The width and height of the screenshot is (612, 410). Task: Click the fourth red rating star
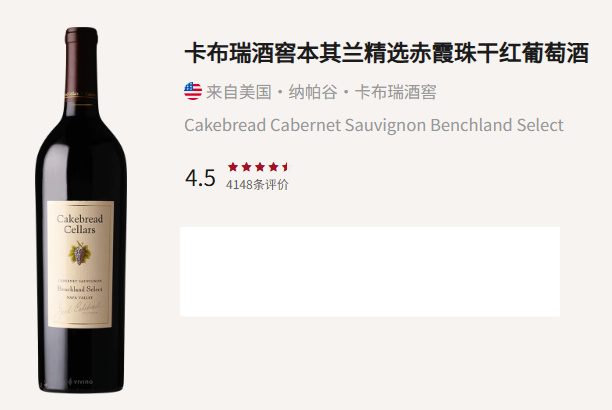(273, 167)
